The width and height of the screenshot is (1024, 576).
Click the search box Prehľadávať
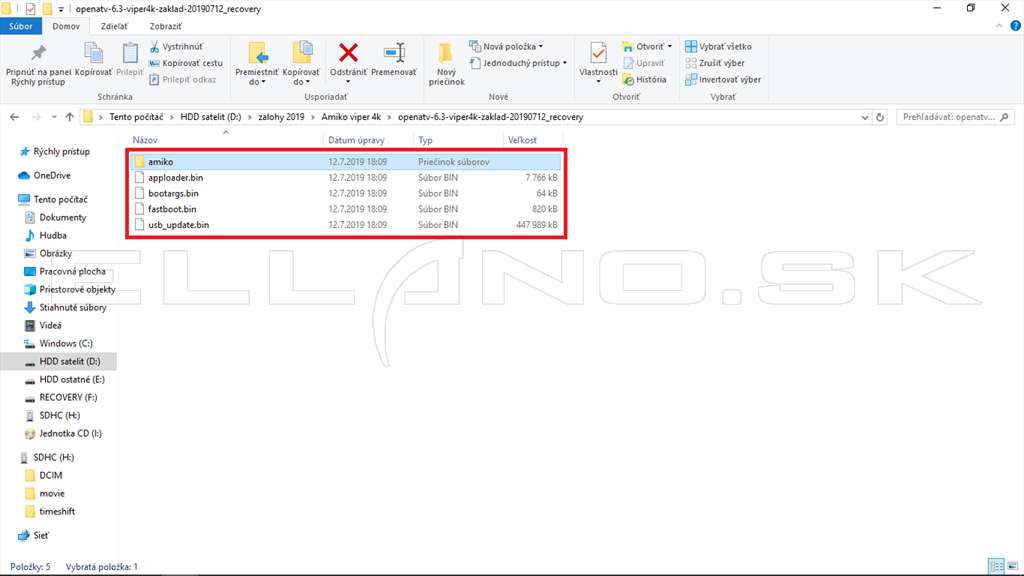(955, 117)
